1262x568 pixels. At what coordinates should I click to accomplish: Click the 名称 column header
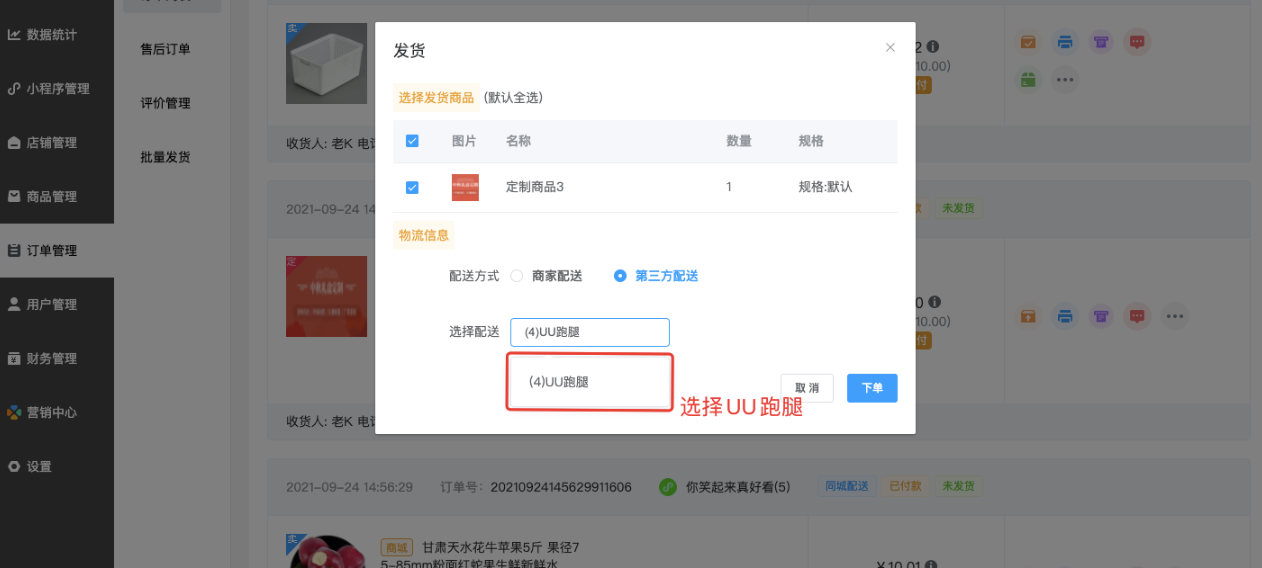point(518,141)
